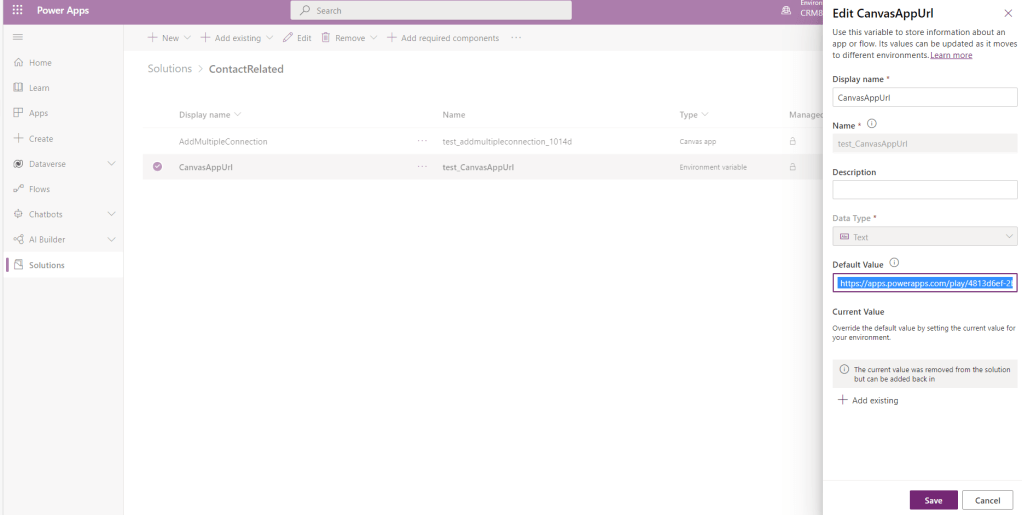Deselect the CanvasAppUrl row checkmark
The height and width of the screenshot is (515, 1022).
click(x=157, y=167)
